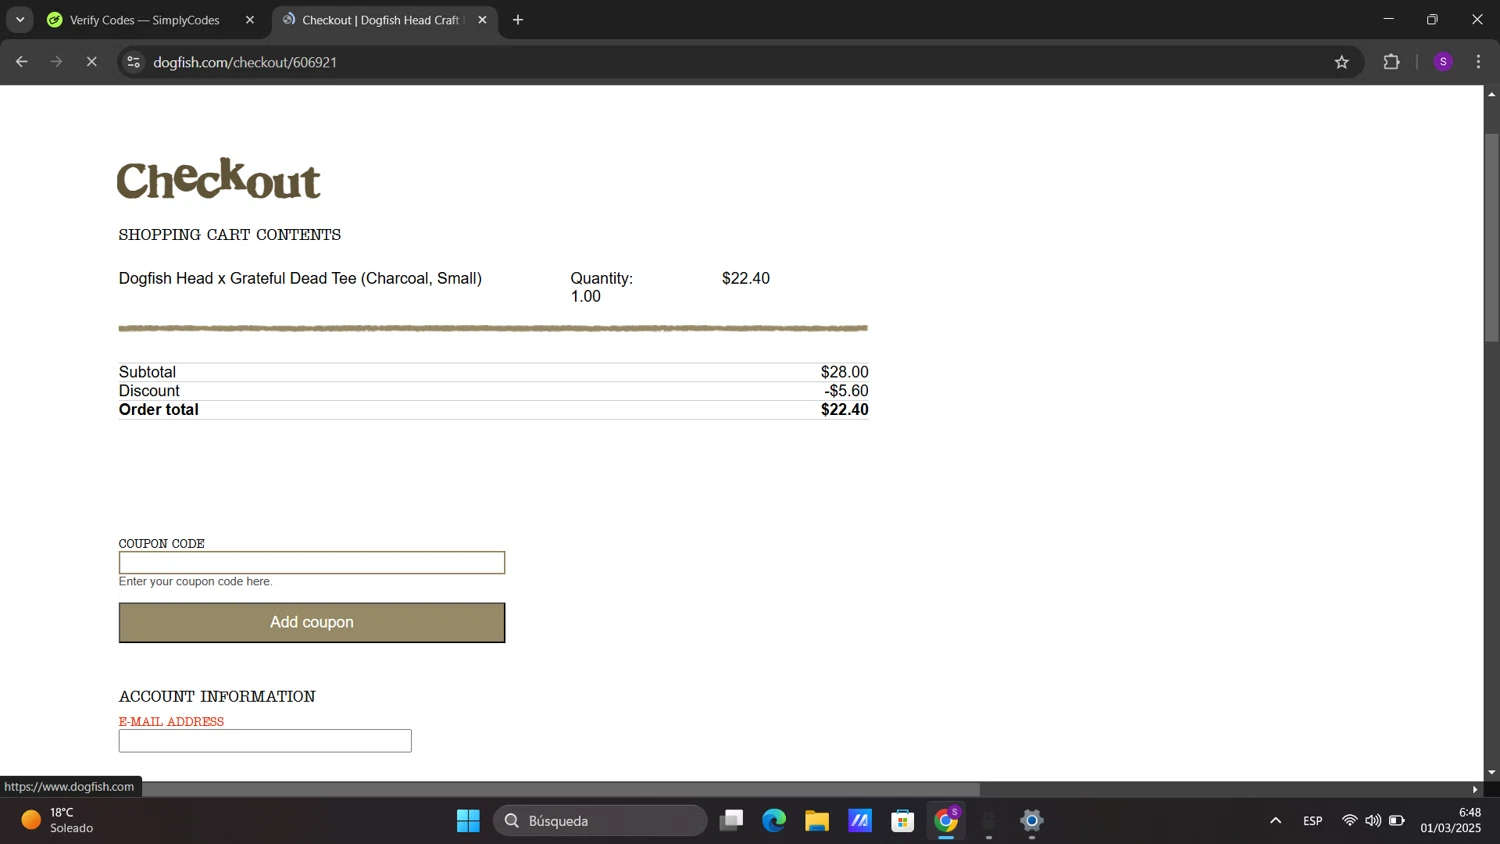
Task: Show hidden system tray icons chevron
Action: click(1275, 821)
